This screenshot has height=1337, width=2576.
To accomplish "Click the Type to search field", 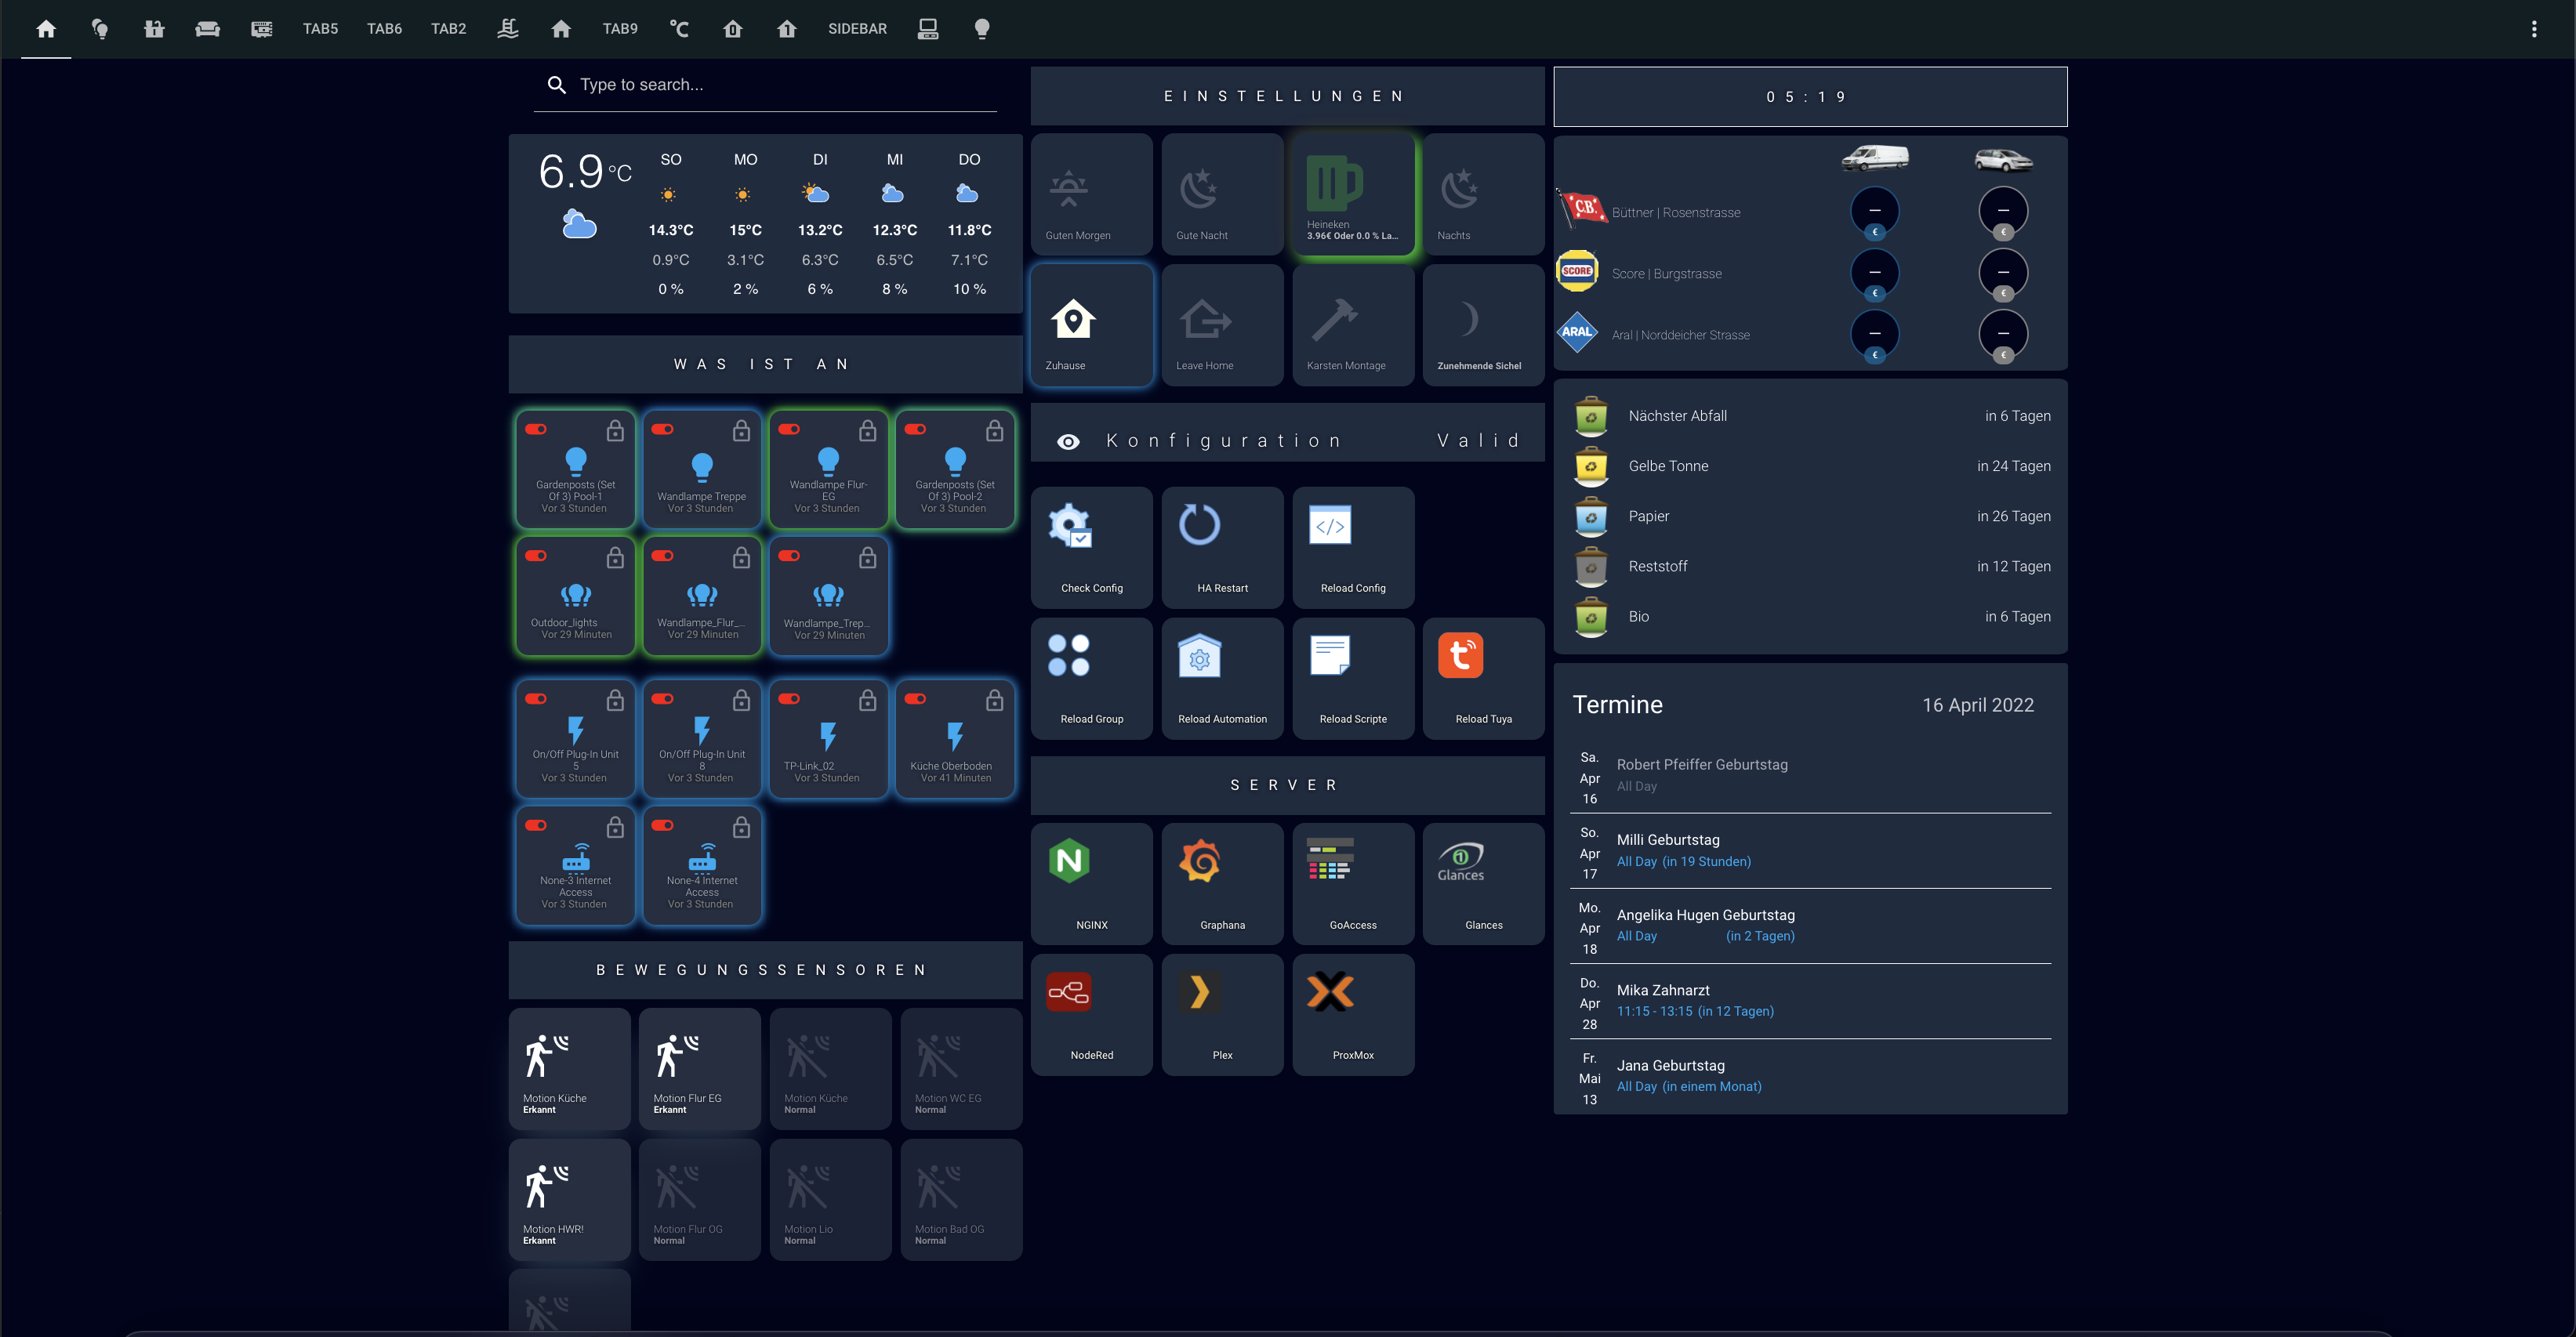I will coord(765,84).
